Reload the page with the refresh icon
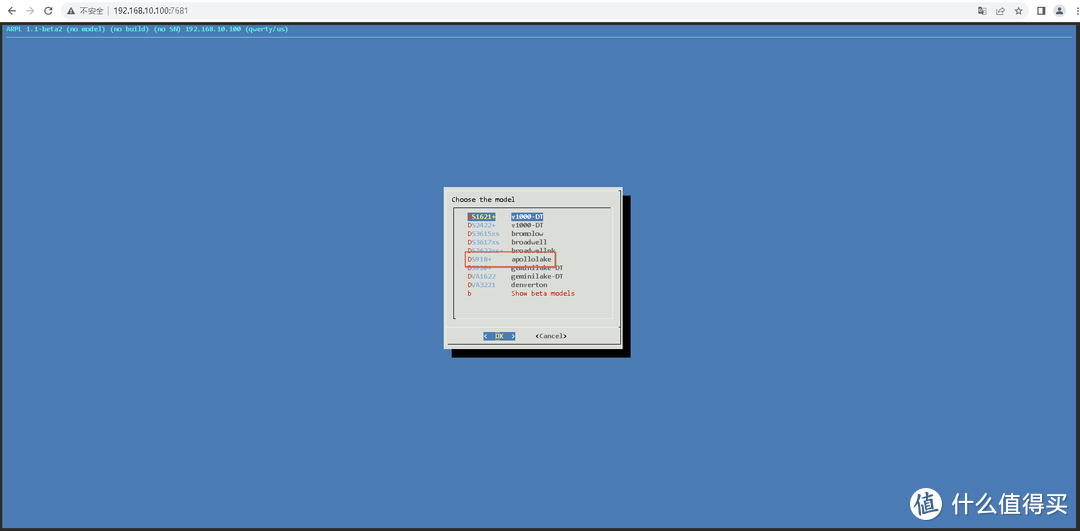This screenshot has height=531, width=1080. [48, 11]
